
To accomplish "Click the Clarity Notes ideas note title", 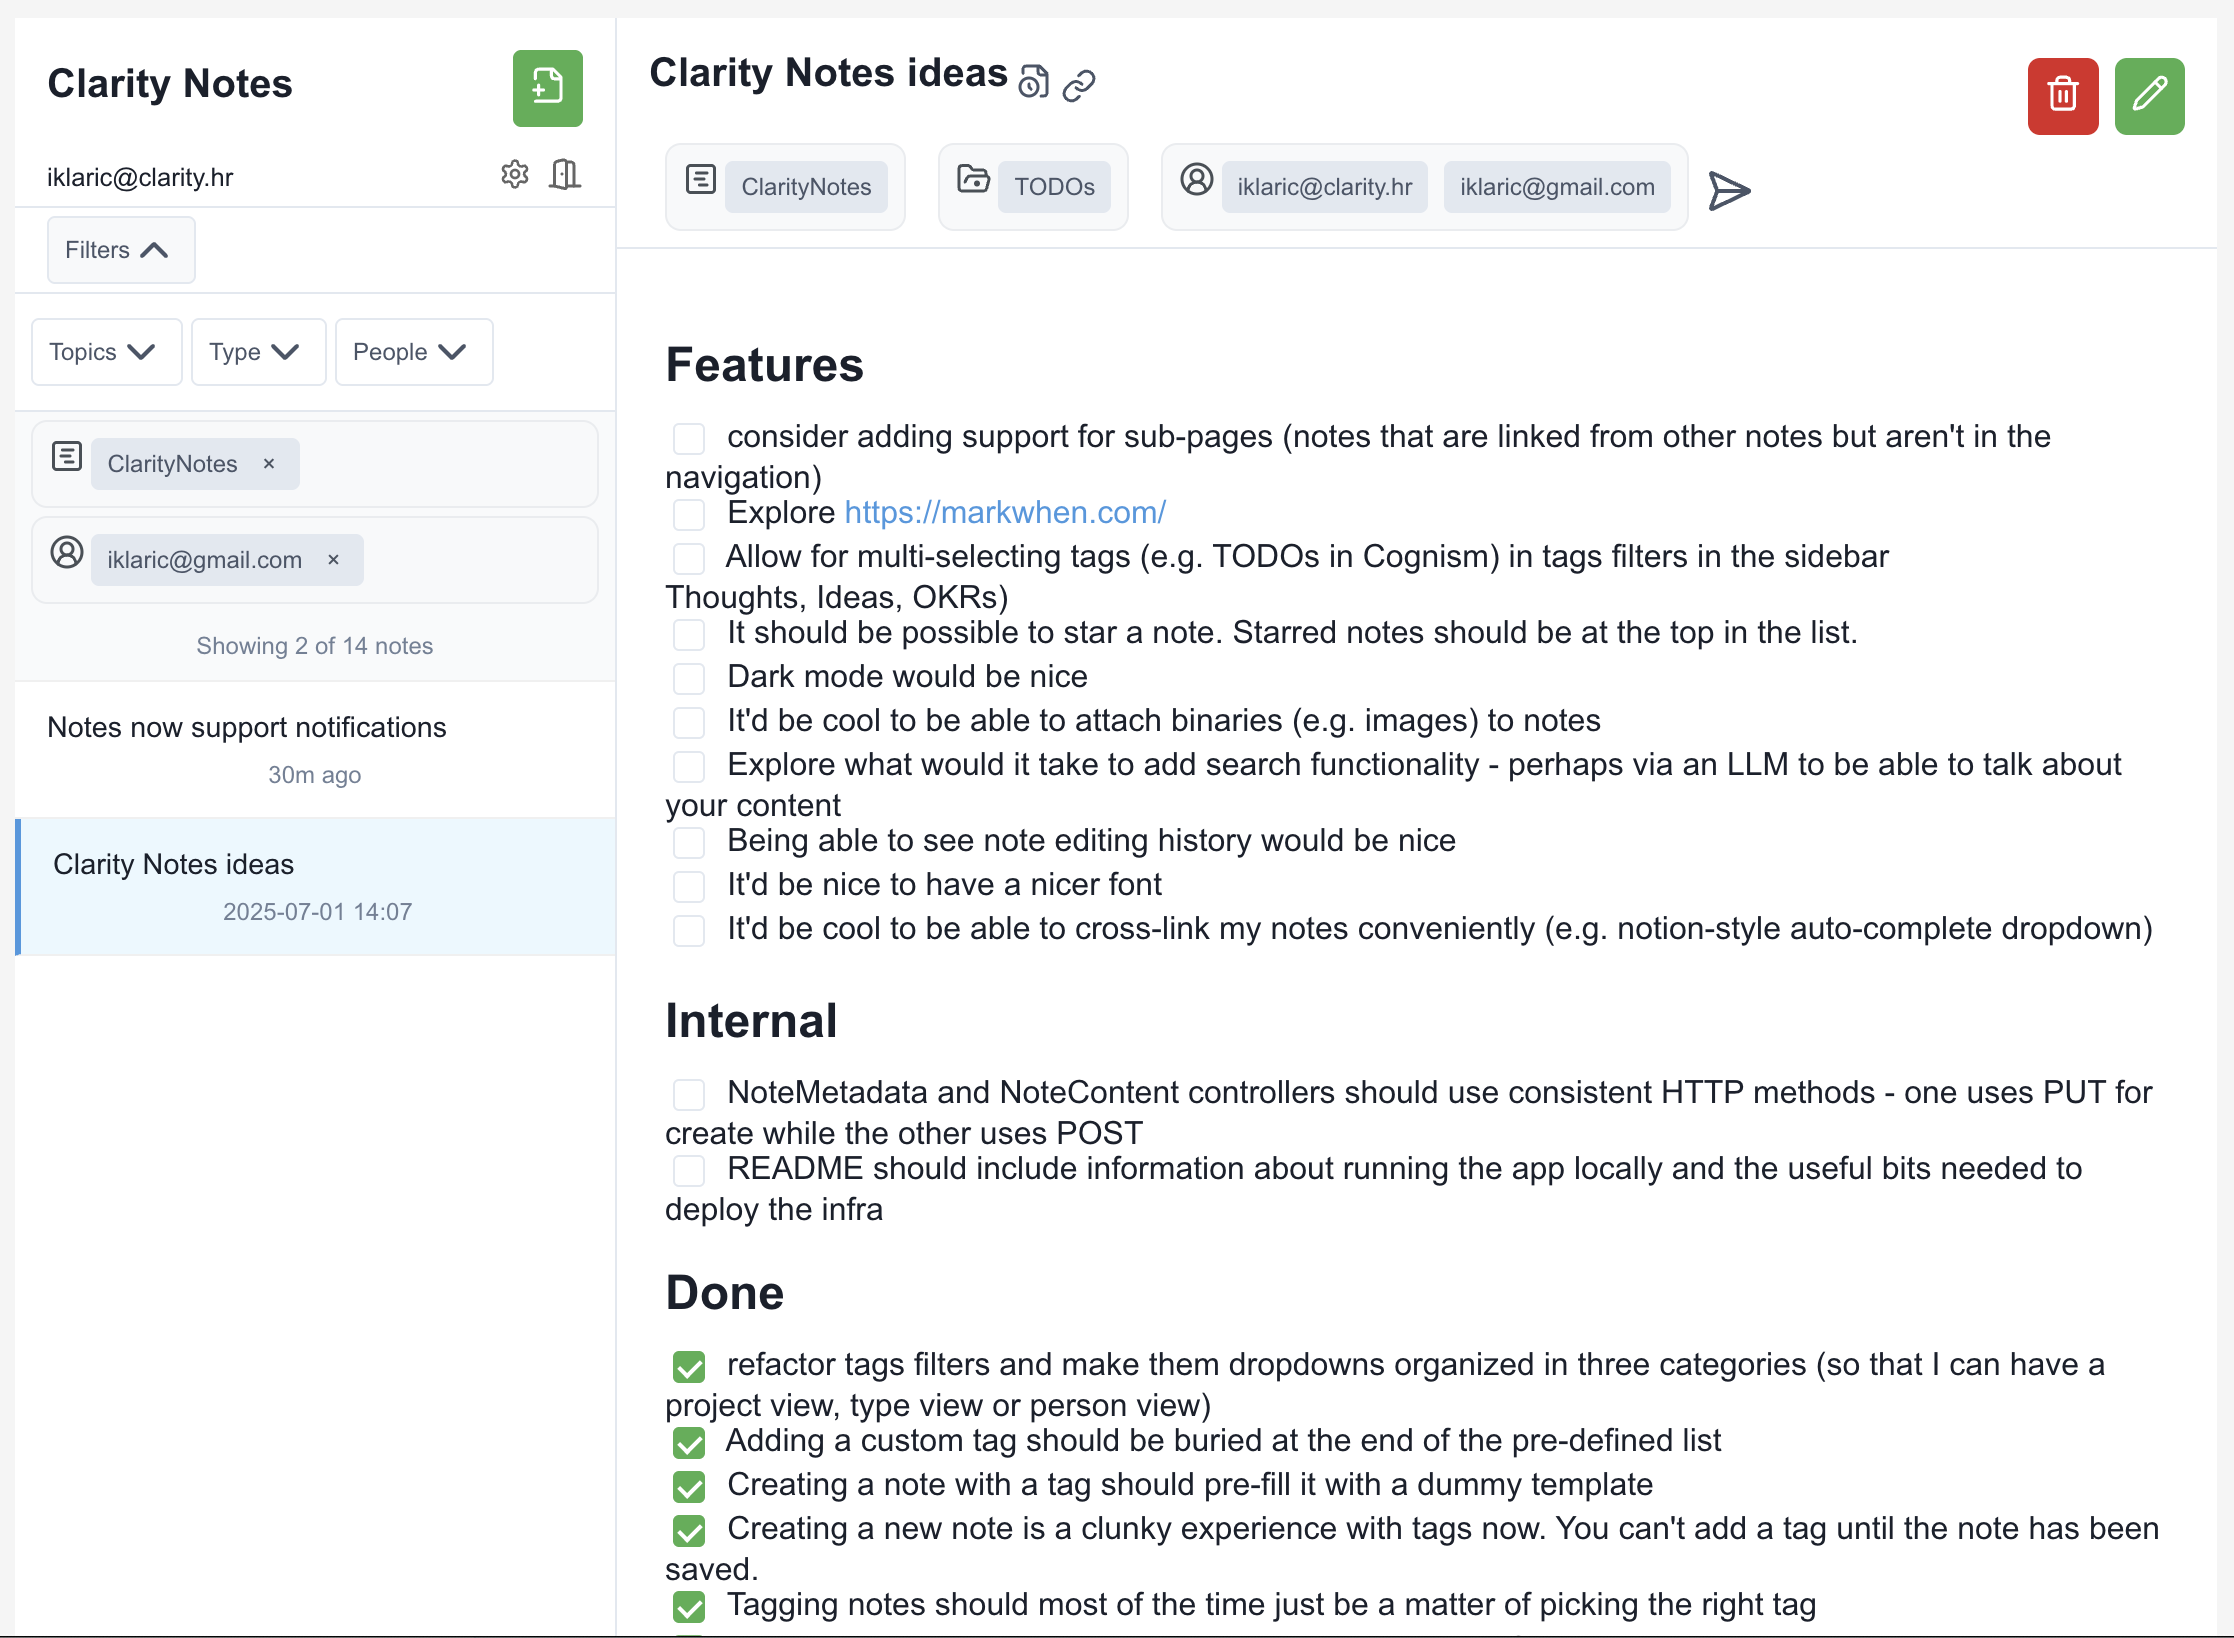I will 828,73.
